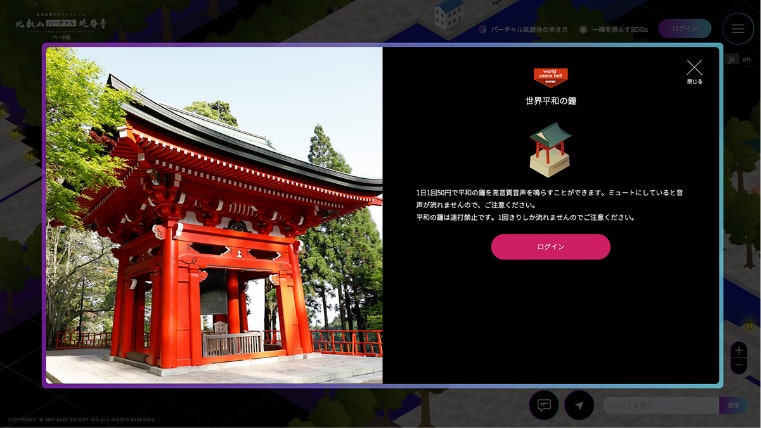The width and height of the screenshot is (761, 428).
Task: Open the chat speech bubble icon
Action: click(x=544, y=405)
